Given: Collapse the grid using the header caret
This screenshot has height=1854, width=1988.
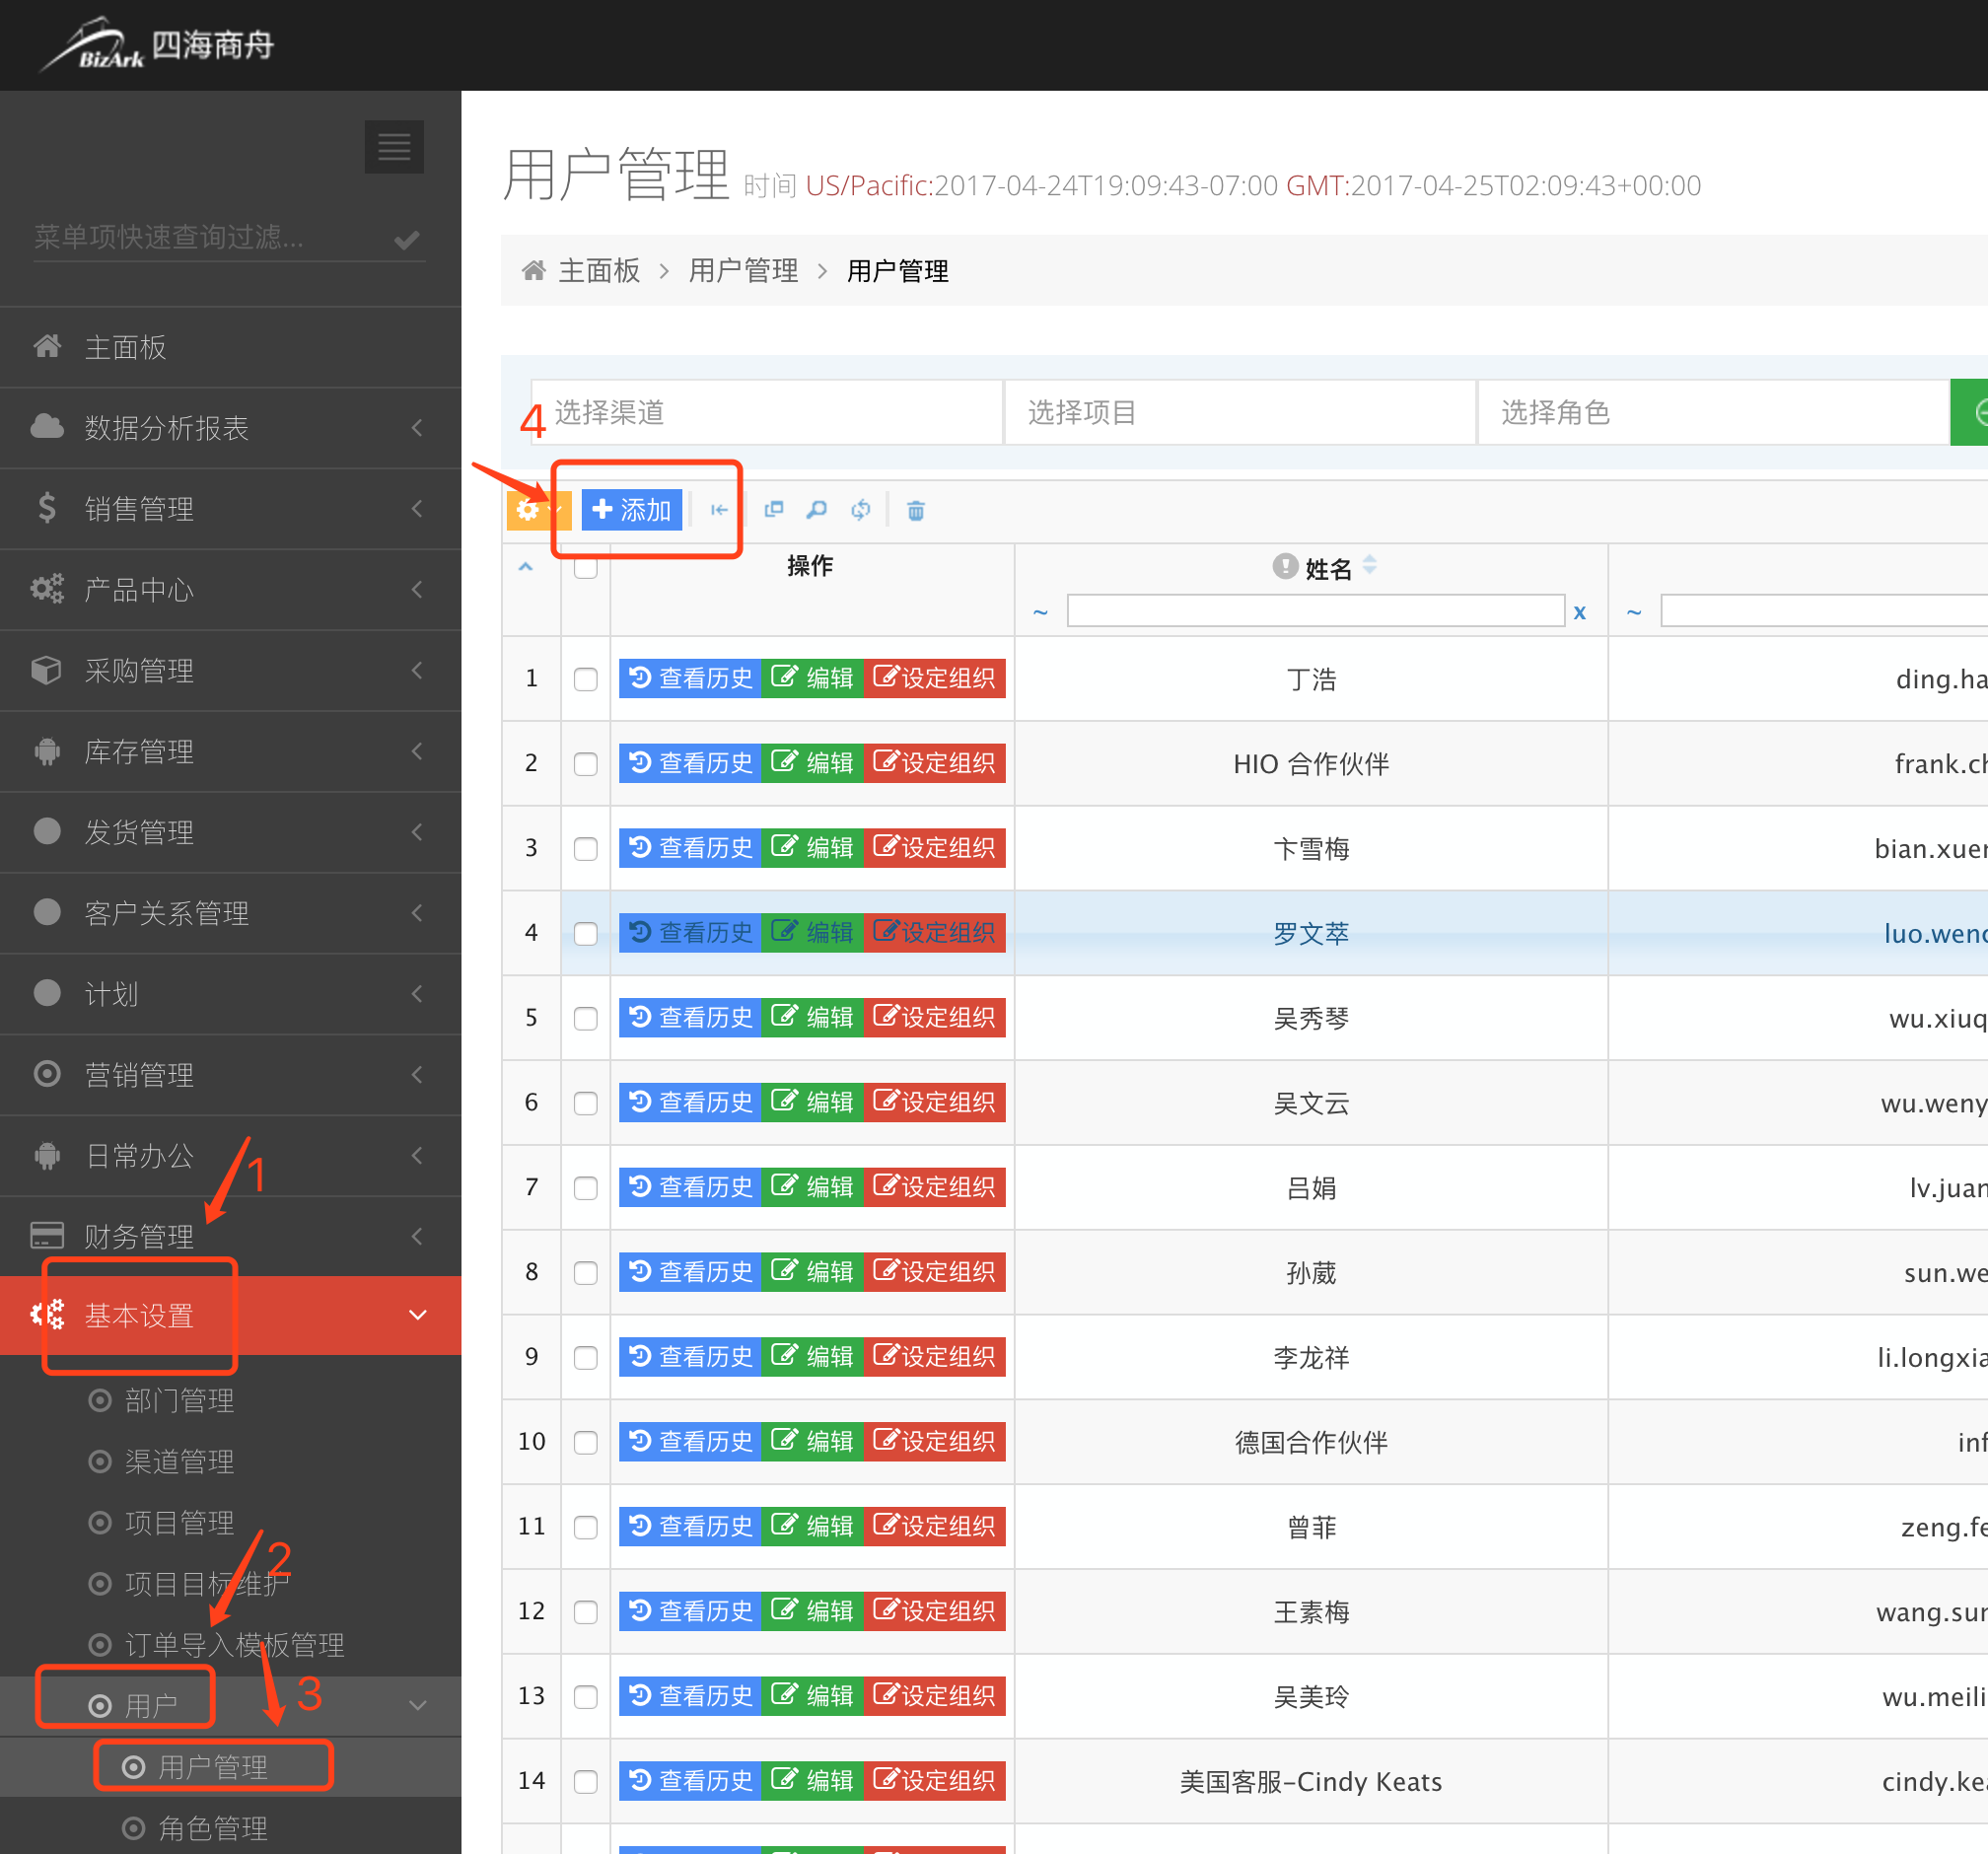Looking at the screenshot, I should point(526,567).
